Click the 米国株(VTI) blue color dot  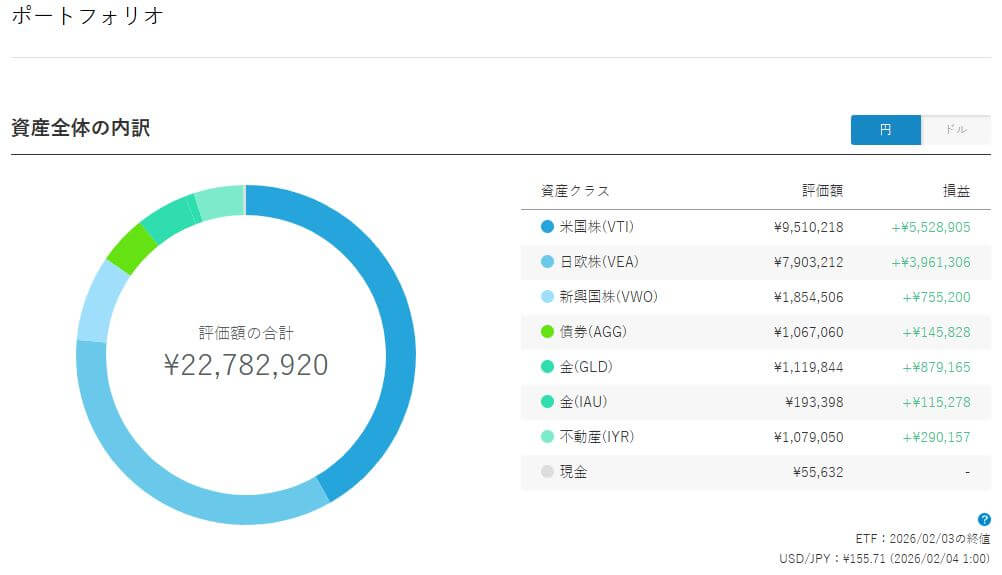(546, 227)
